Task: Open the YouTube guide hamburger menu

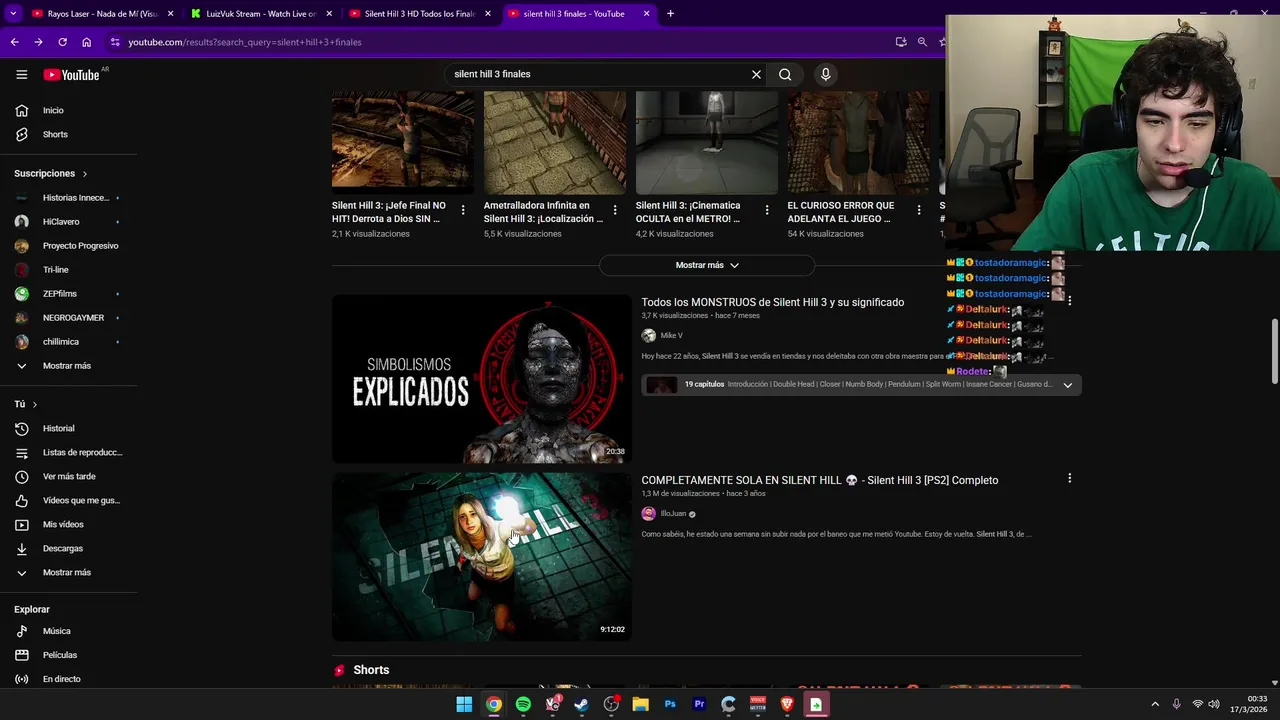Action: [x=21, y=74]
